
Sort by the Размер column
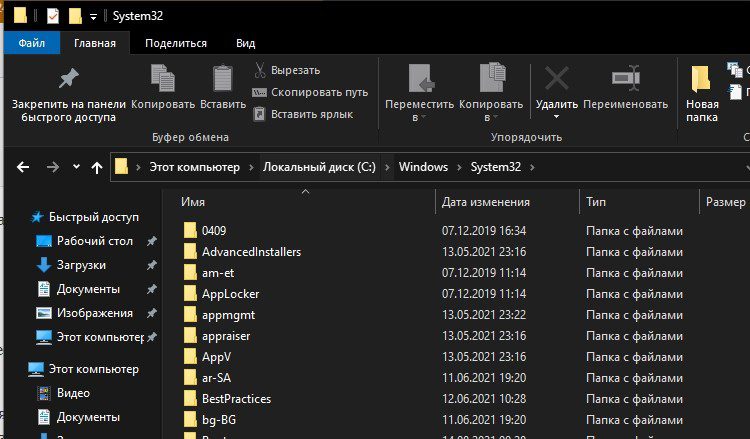coord(725,202)
